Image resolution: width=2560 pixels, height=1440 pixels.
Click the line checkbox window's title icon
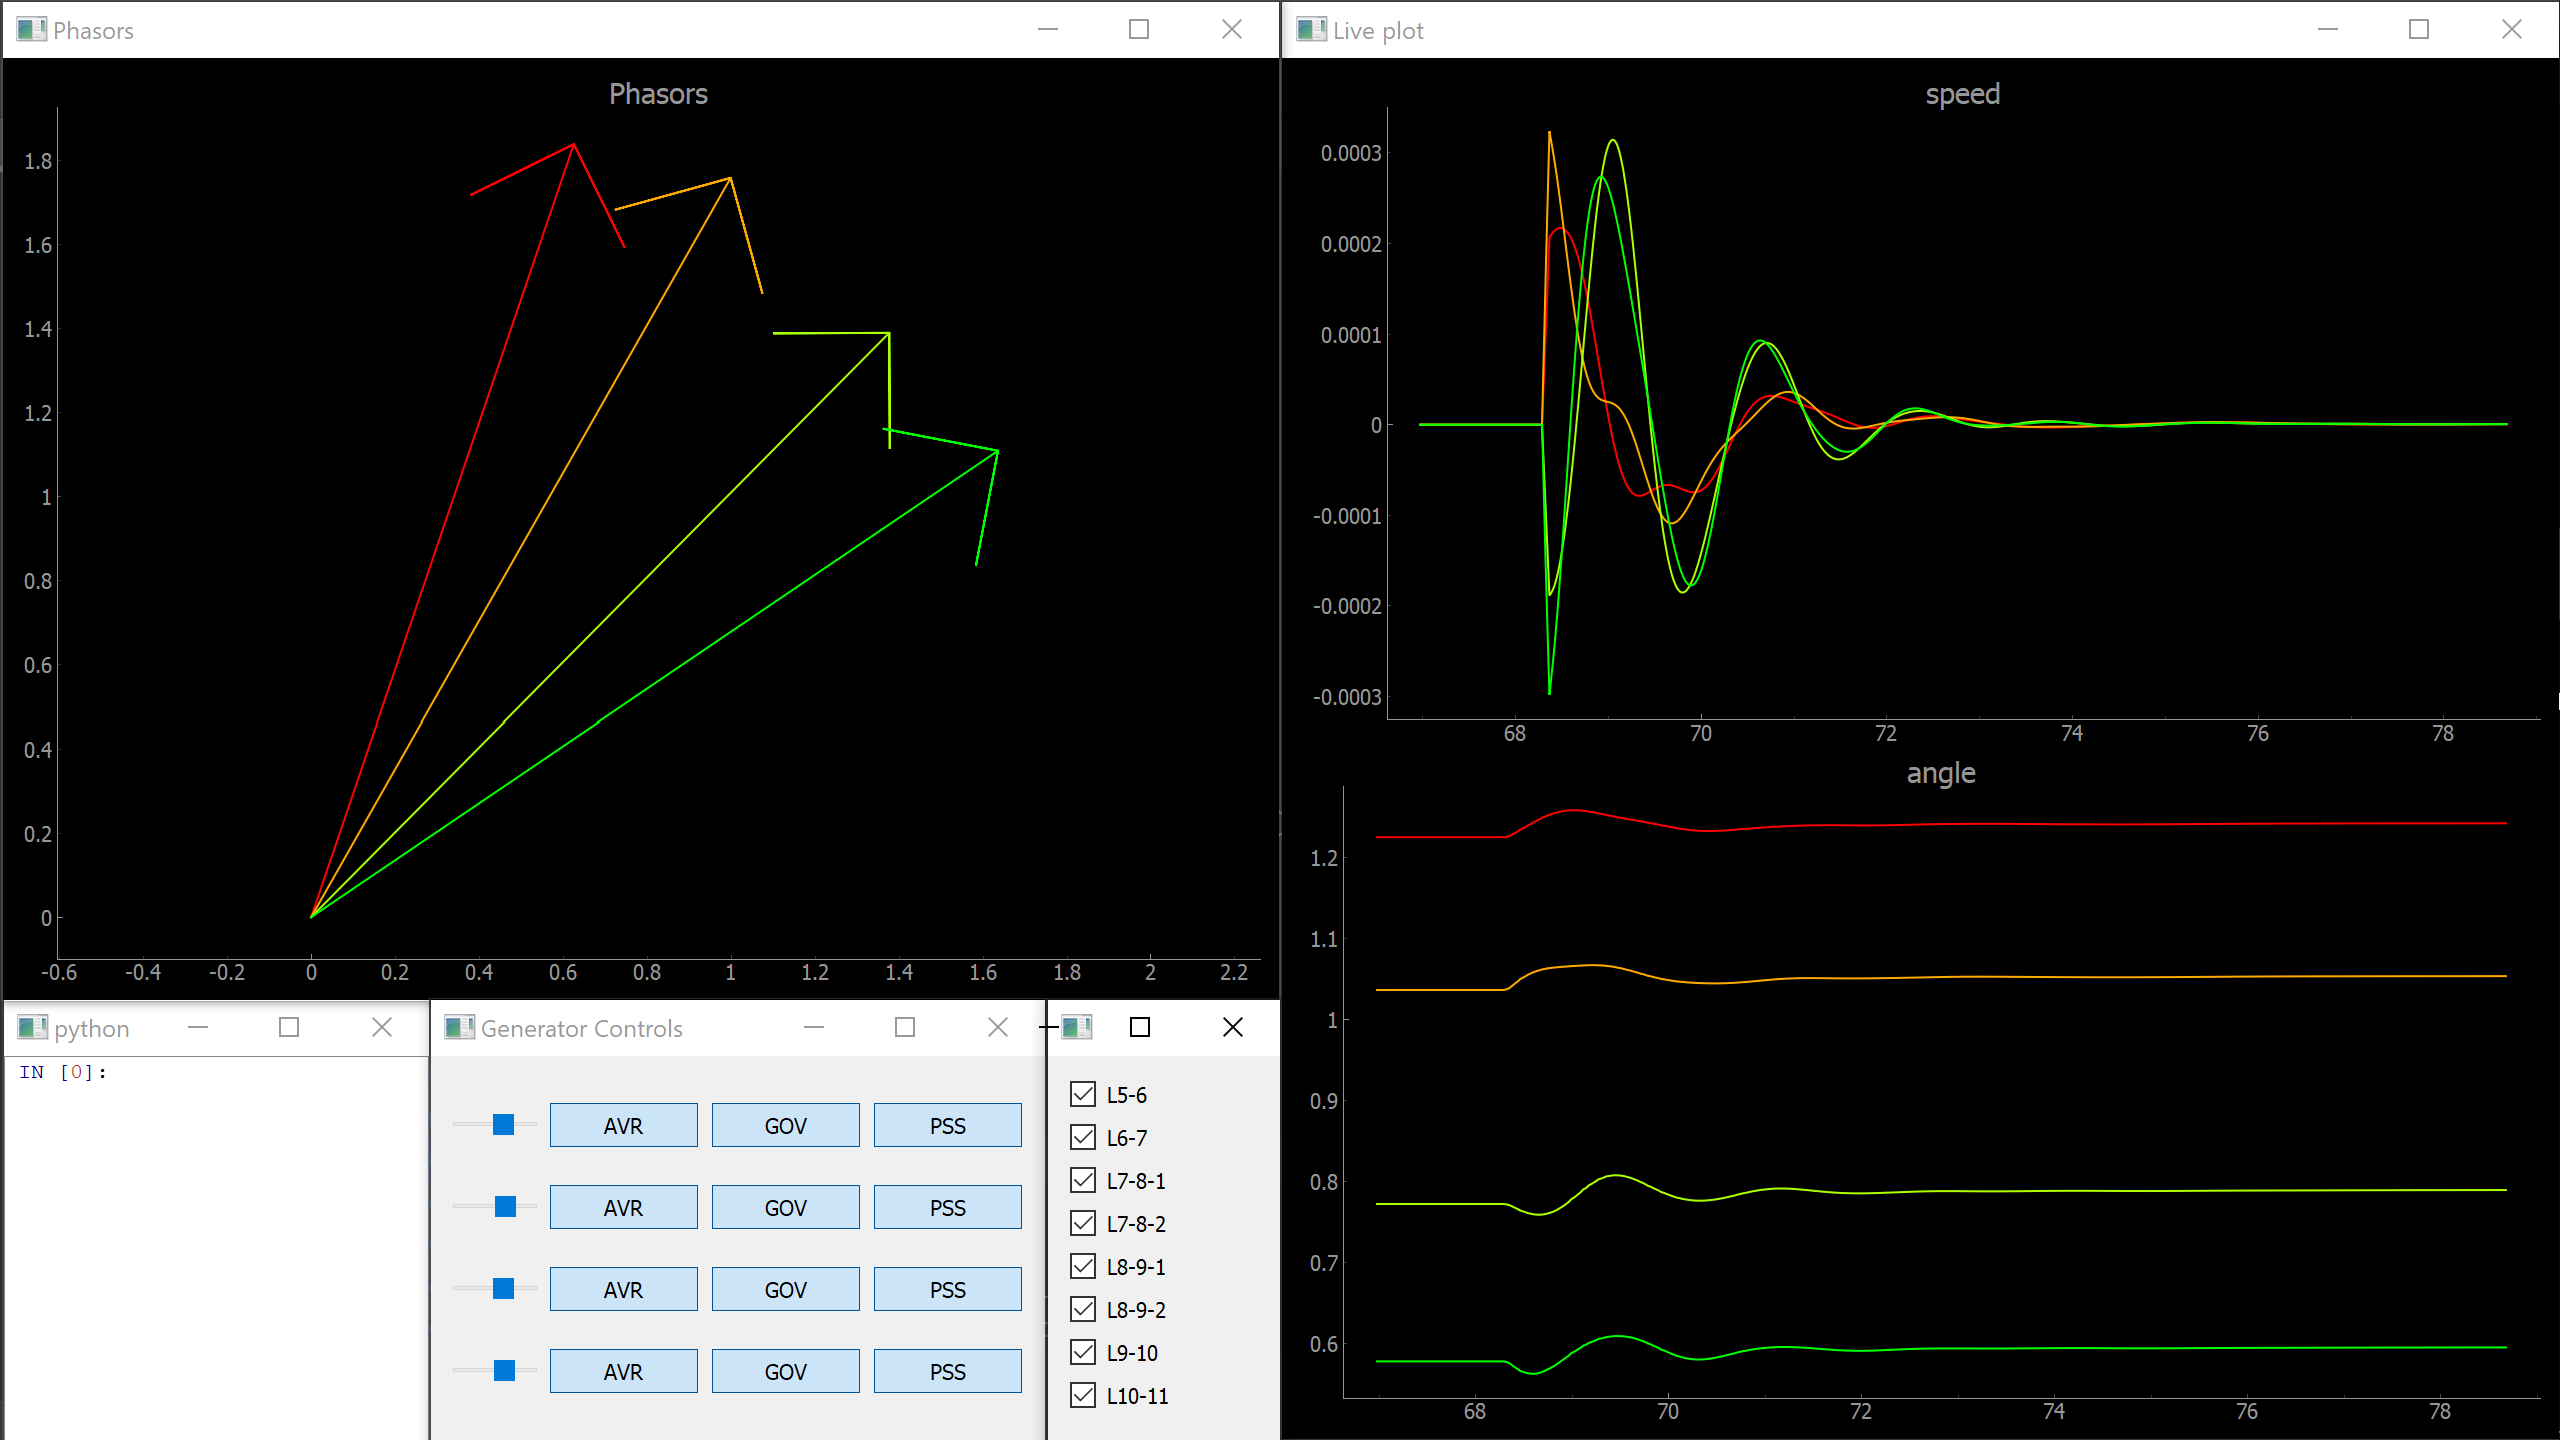pyautogui.click(x=1076, y=1027)
